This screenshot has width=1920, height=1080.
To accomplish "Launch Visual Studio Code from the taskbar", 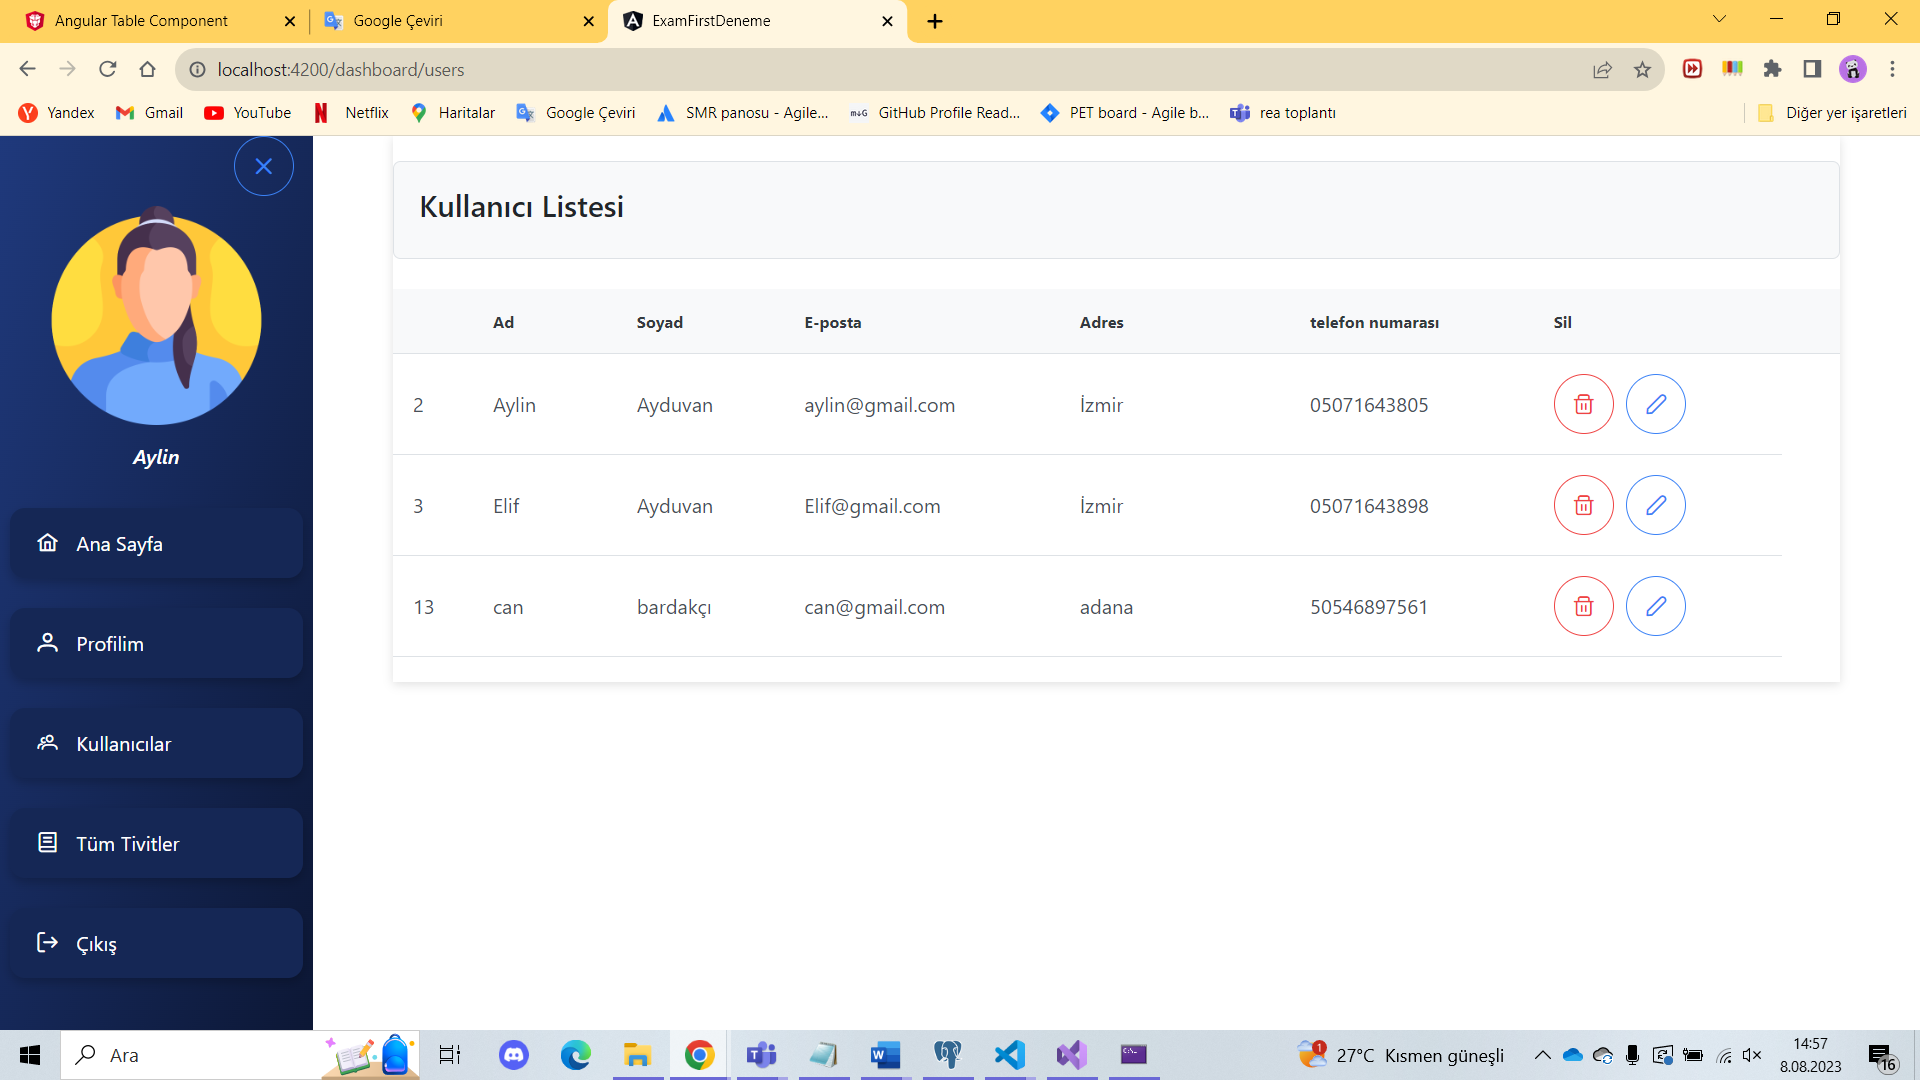I will click(1010, 1055).
